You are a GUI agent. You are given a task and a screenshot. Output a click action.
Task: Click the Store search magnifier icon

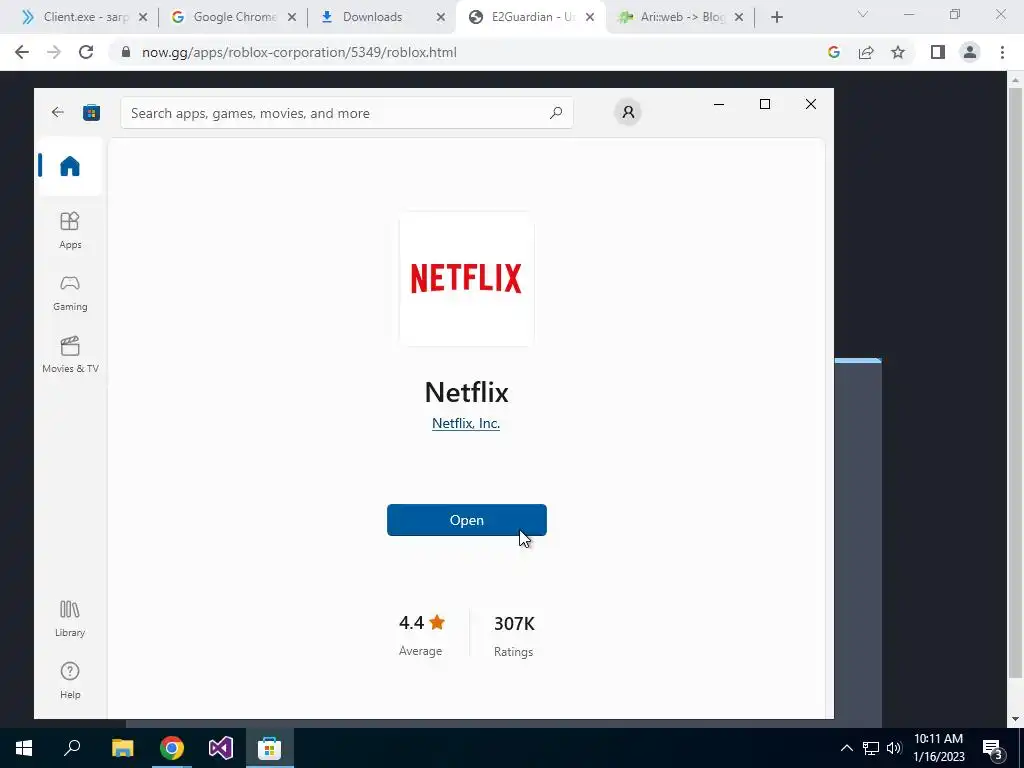pos(556,113)
